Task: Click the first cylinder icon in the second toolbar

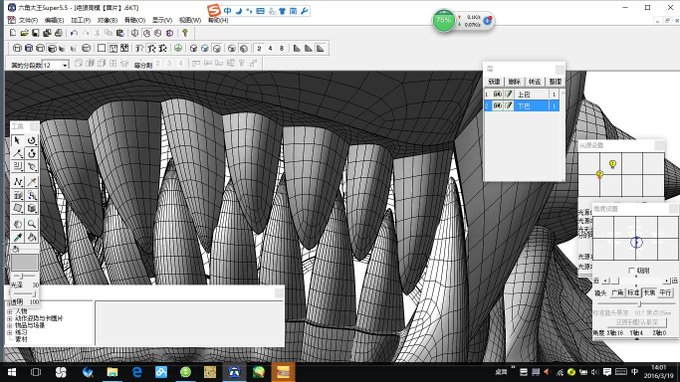Action: tap(17, 48)
